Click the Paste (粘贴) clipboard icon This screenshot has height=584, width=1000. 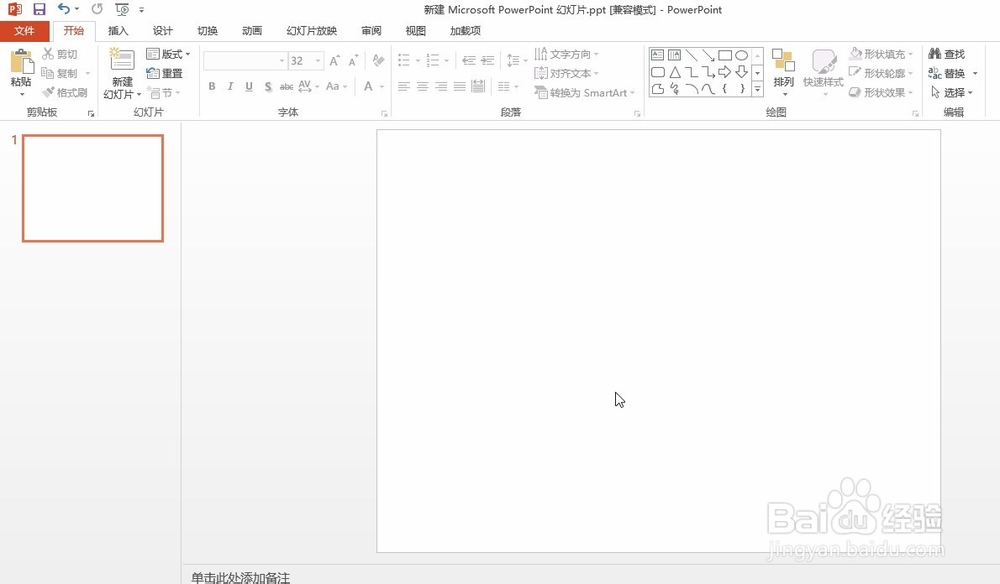(21, 62)
